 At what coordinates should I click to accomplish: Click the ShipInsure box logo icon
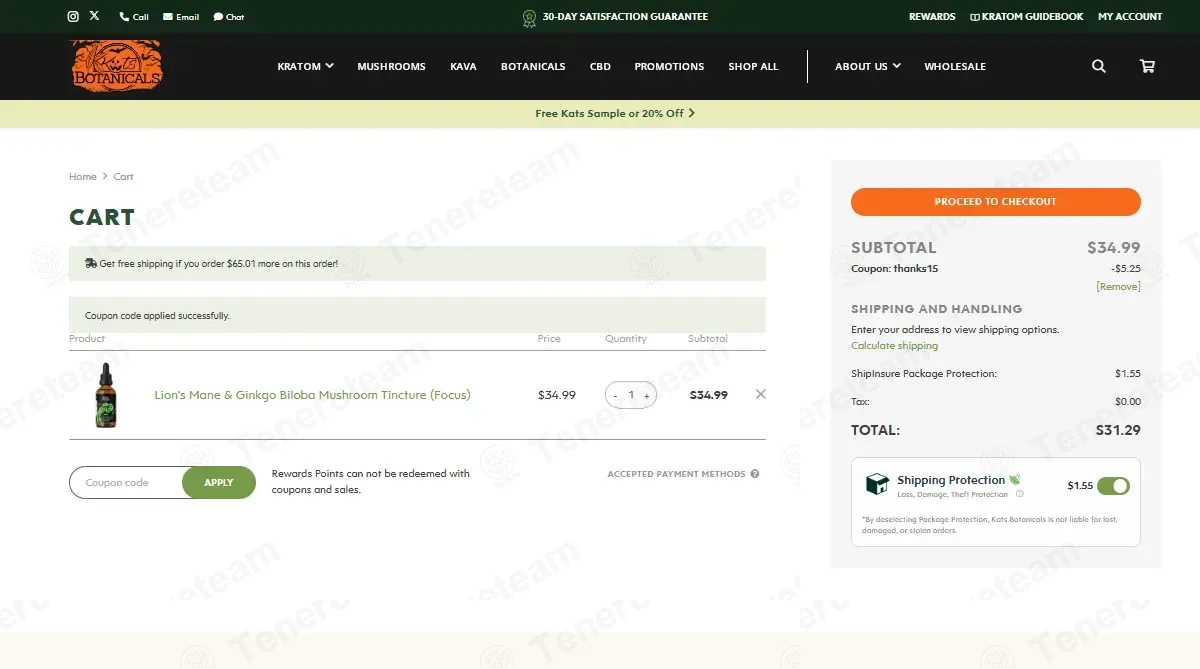(877, 485)
